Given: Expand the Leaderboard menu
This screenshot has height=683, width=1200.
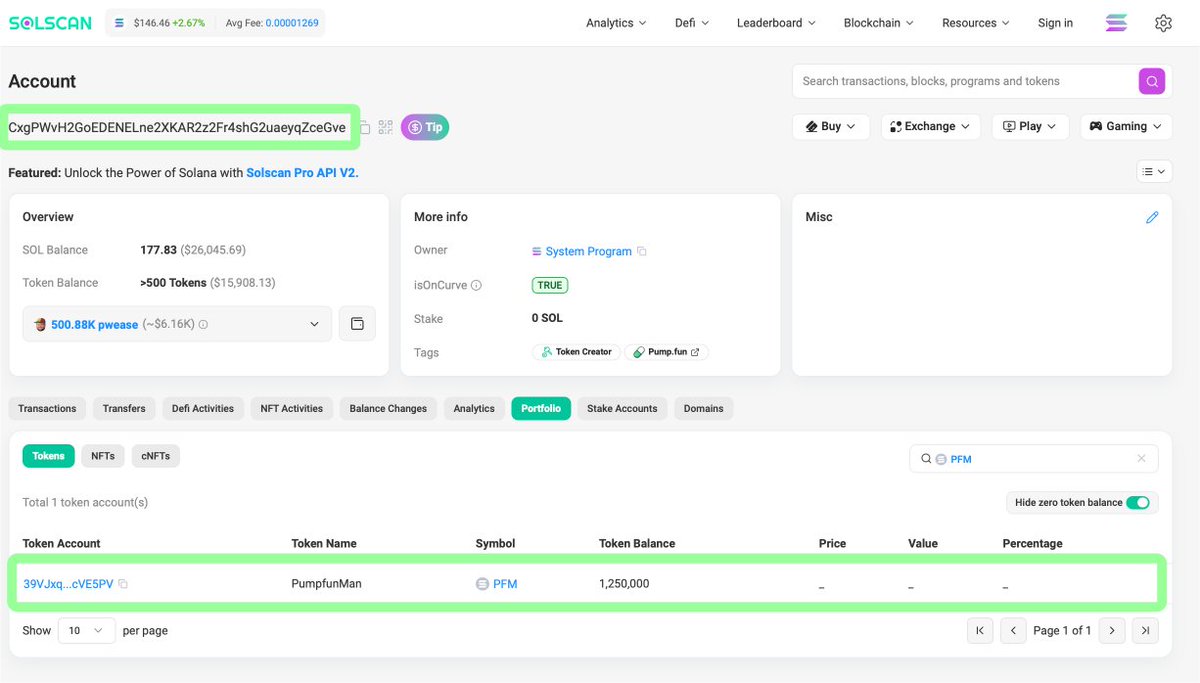Looking at the screenshot, I should tap(776, 23).
